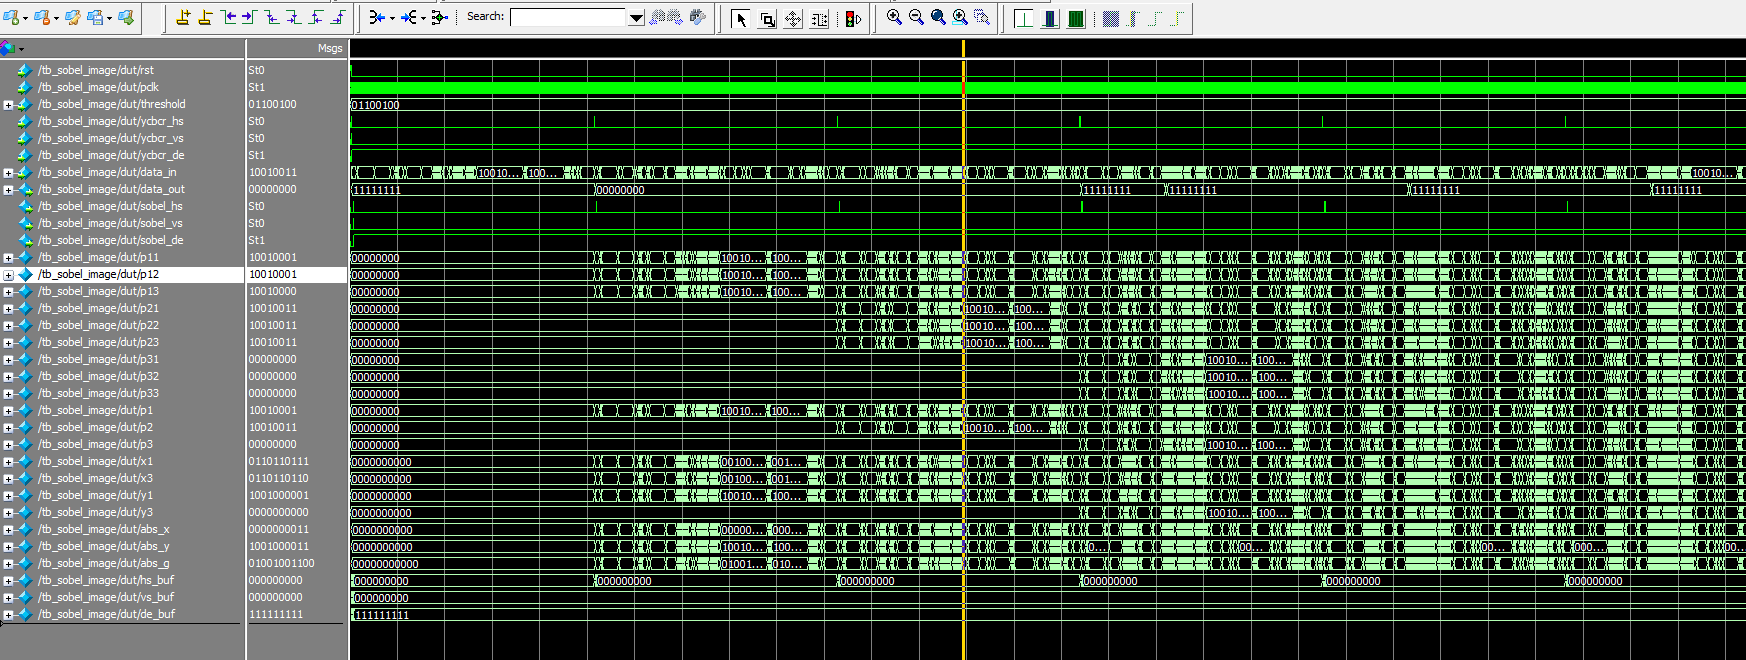Click the yellow cursor line in the waveform

(964, 350)
